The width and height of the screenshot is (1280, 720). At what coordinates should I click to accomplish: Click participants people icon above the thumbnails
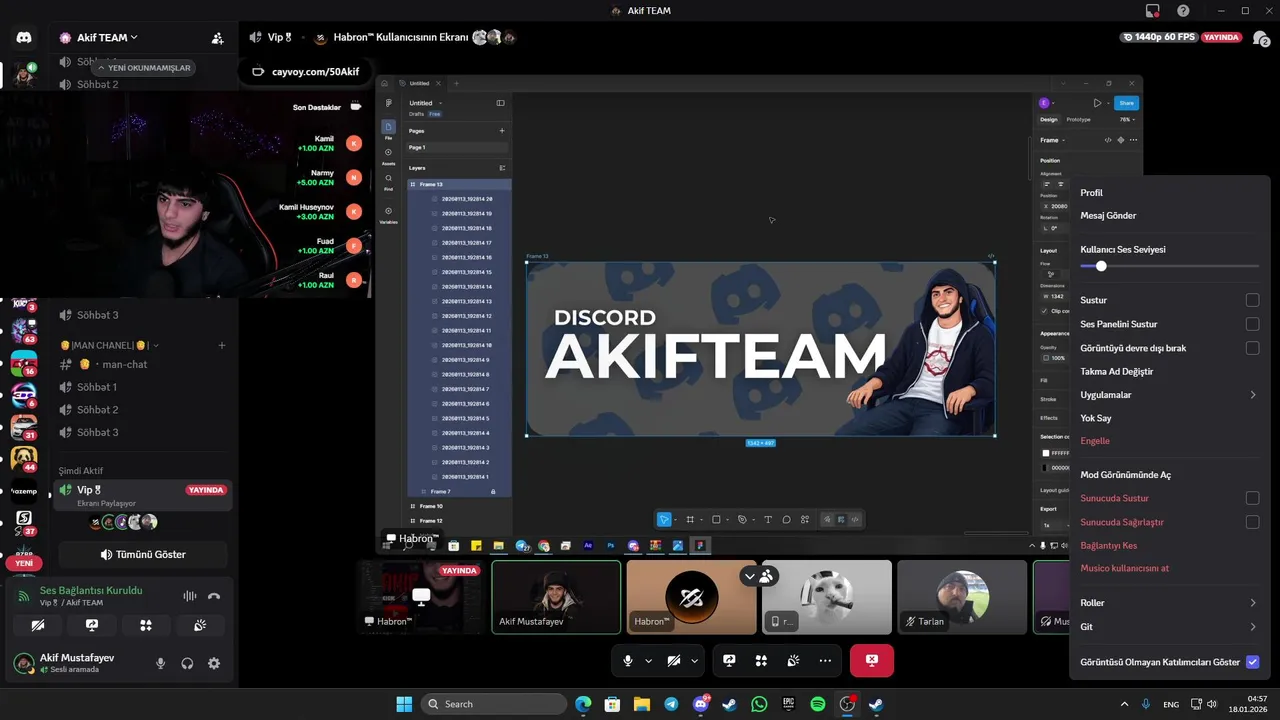coord(767,576)
